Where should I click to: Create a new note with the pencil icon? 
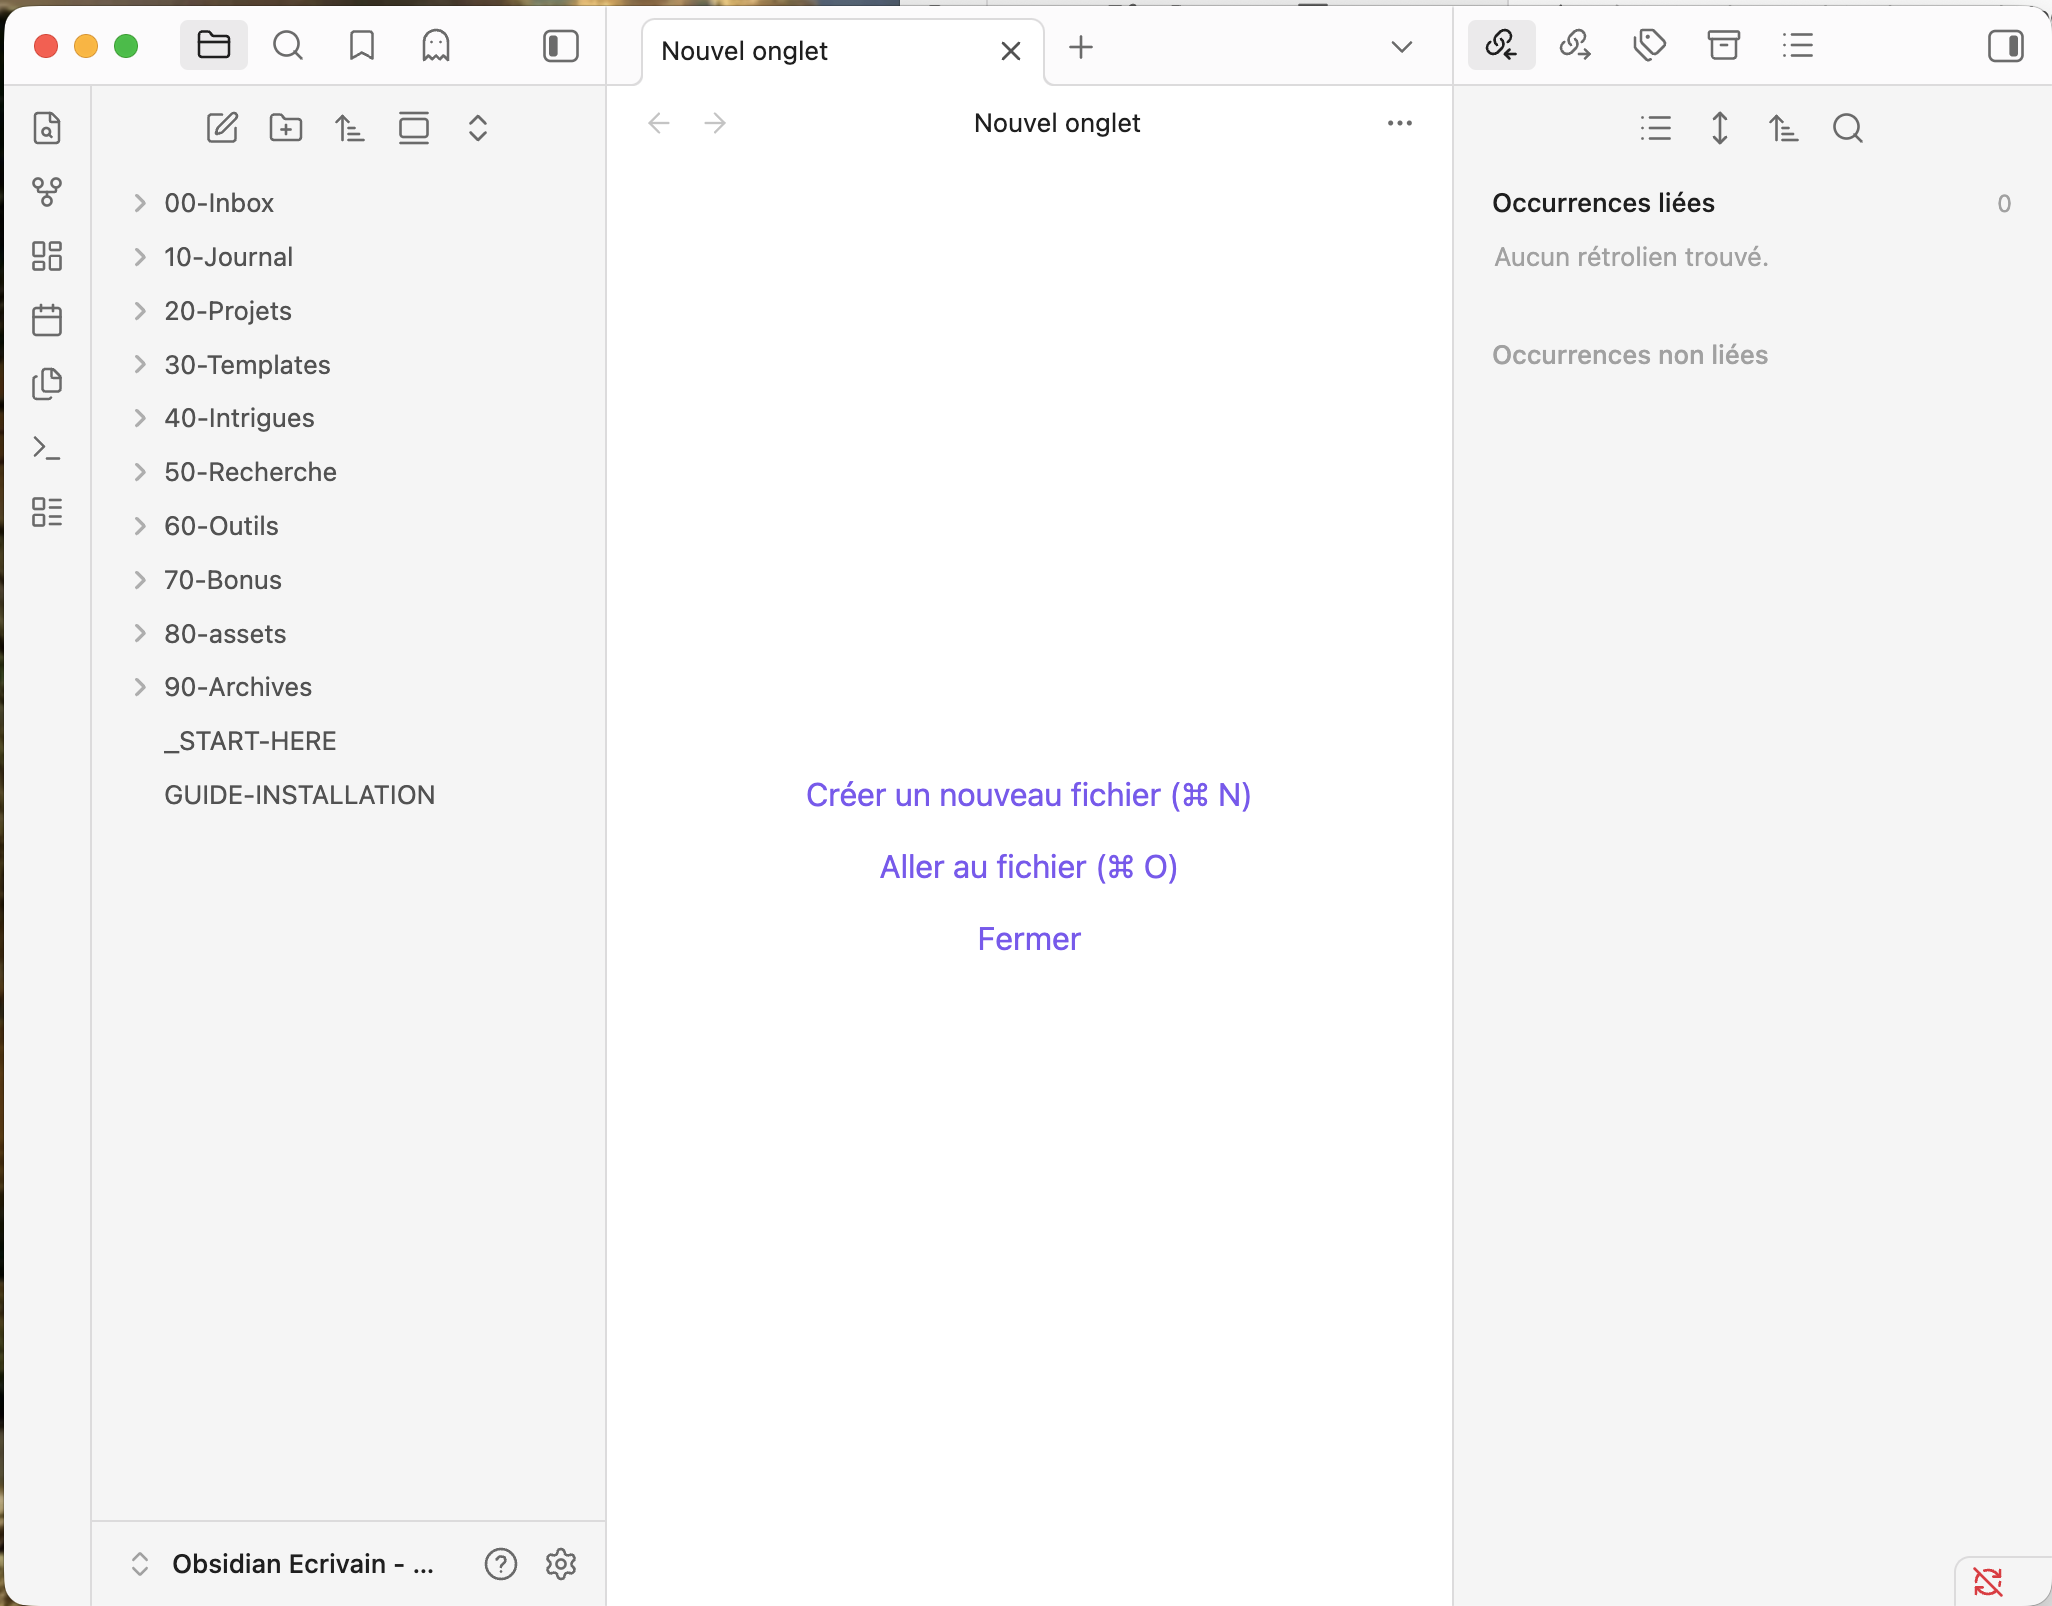(222, 128)
